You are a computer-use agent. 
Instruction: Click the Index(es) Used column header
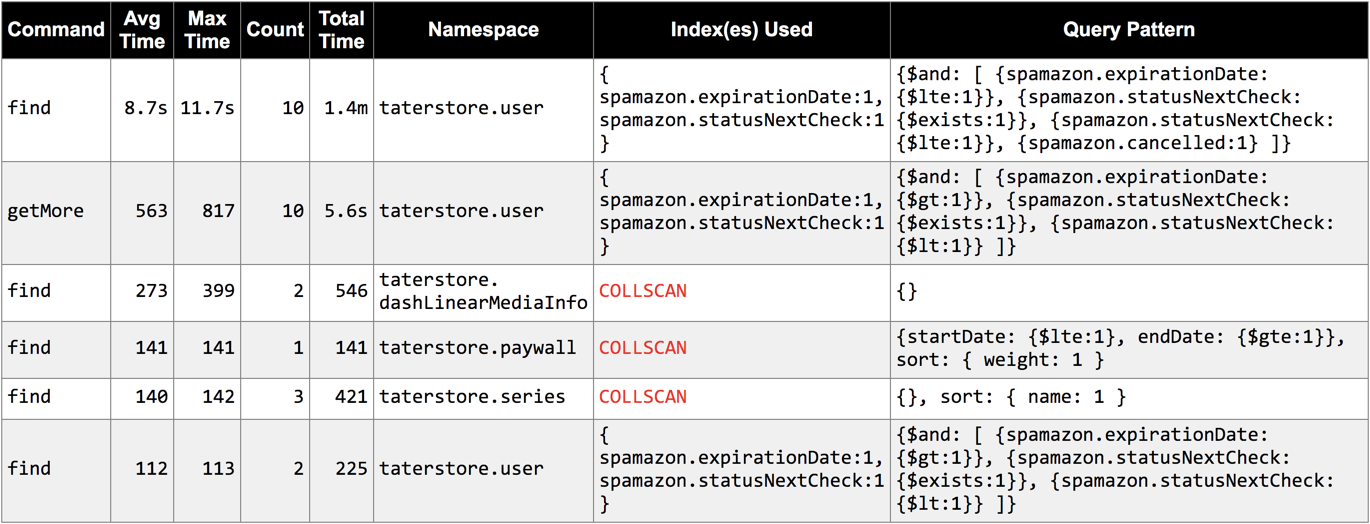coord(742,30)
